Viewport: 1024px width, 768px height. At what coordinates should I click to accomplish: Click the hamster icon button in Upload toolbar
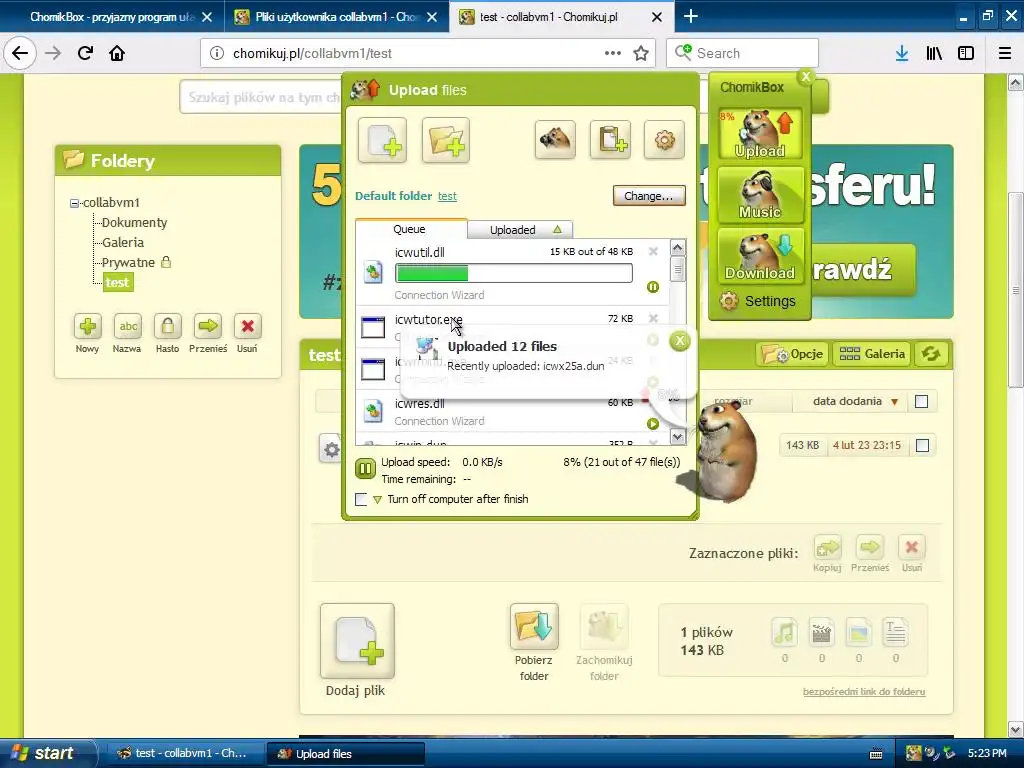click(555, 139)
